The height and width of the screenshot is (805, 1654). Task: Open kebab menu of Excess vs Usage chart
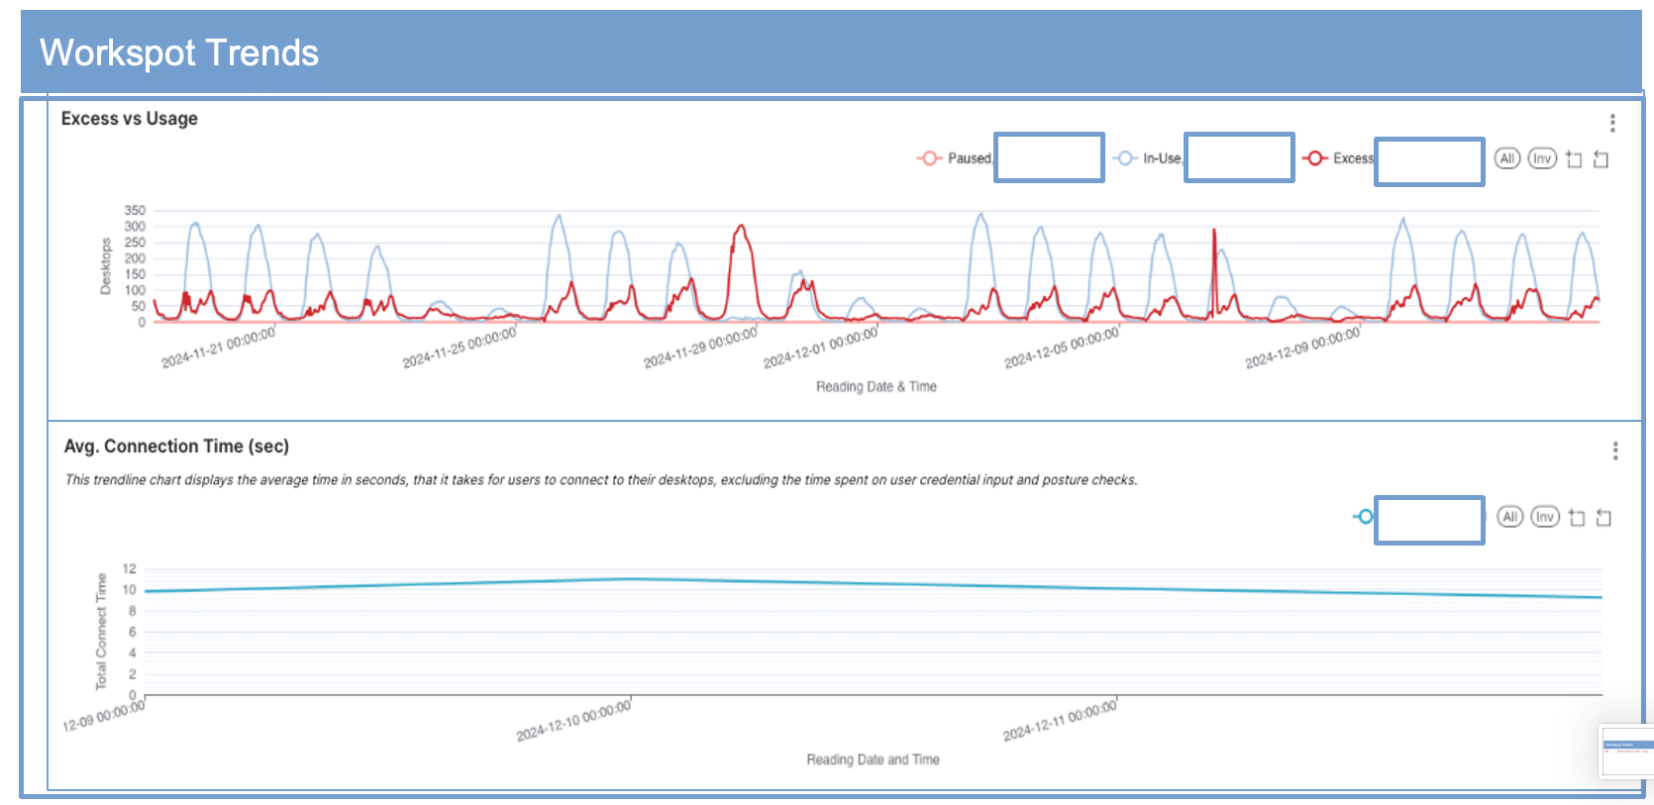click(x=1612, y=123)
